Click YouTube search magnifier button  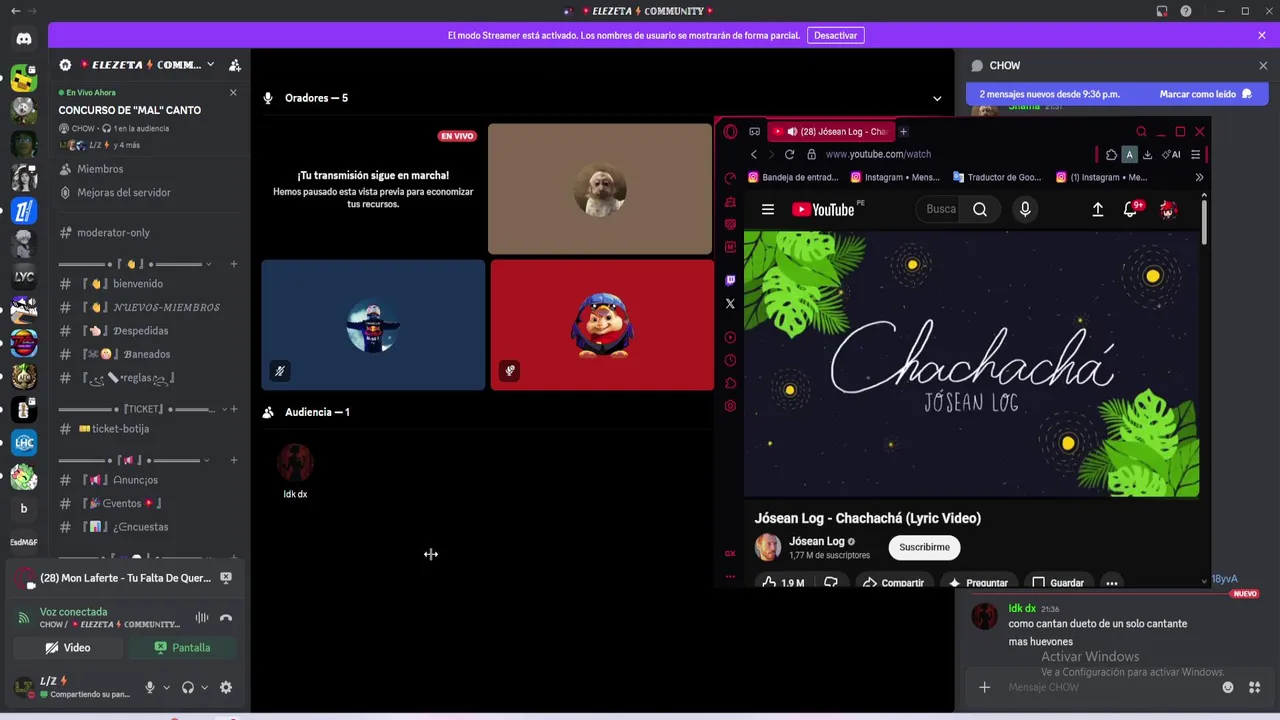click(980, 209)
